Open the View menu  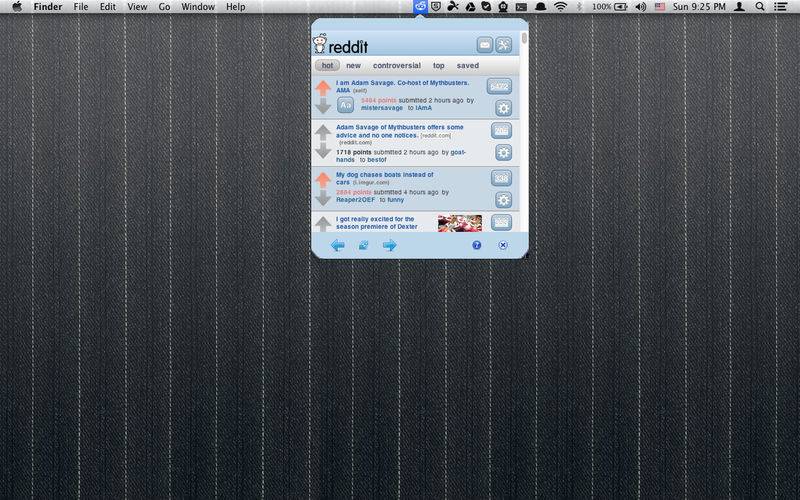(137, 7)
